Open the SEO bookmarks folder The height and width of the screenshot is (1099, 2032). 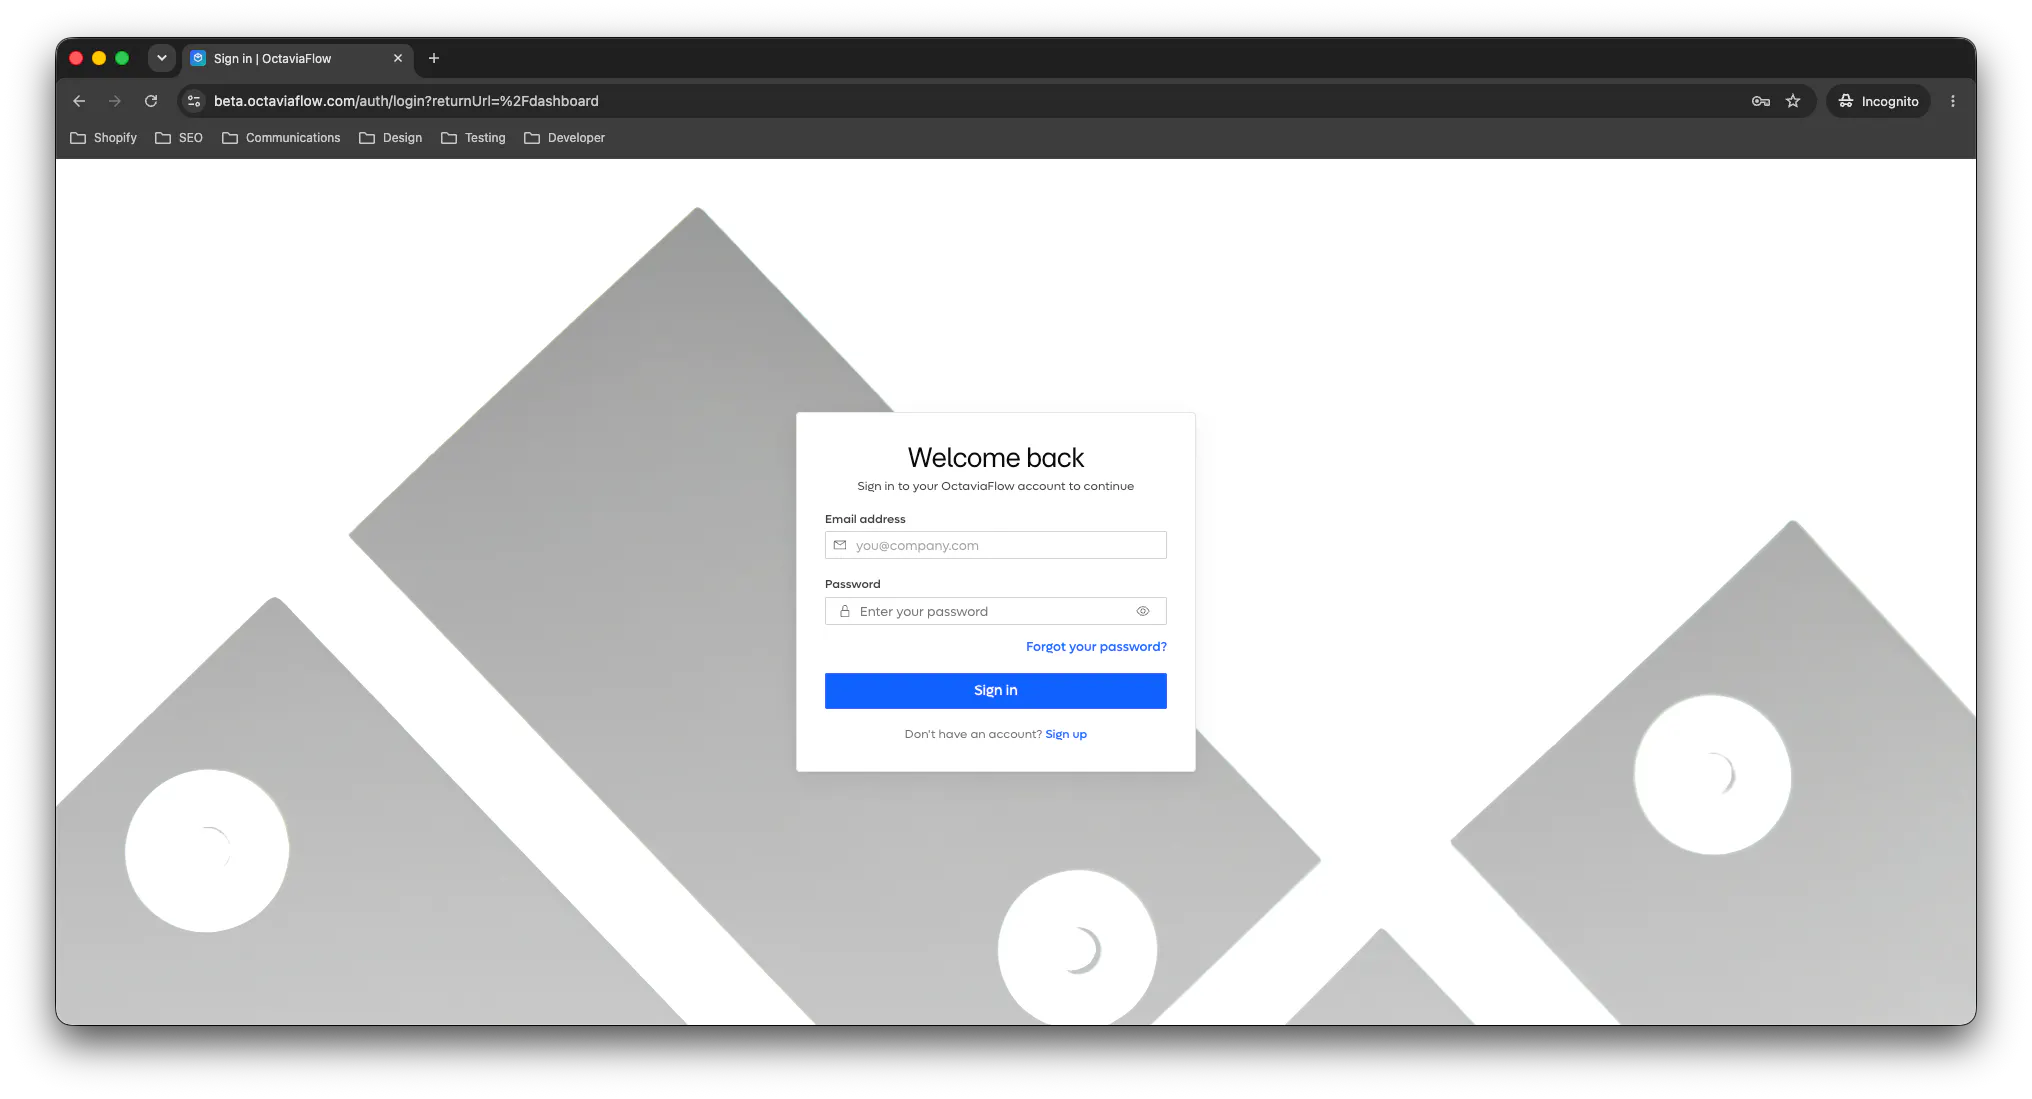click(x=179, y=138)
